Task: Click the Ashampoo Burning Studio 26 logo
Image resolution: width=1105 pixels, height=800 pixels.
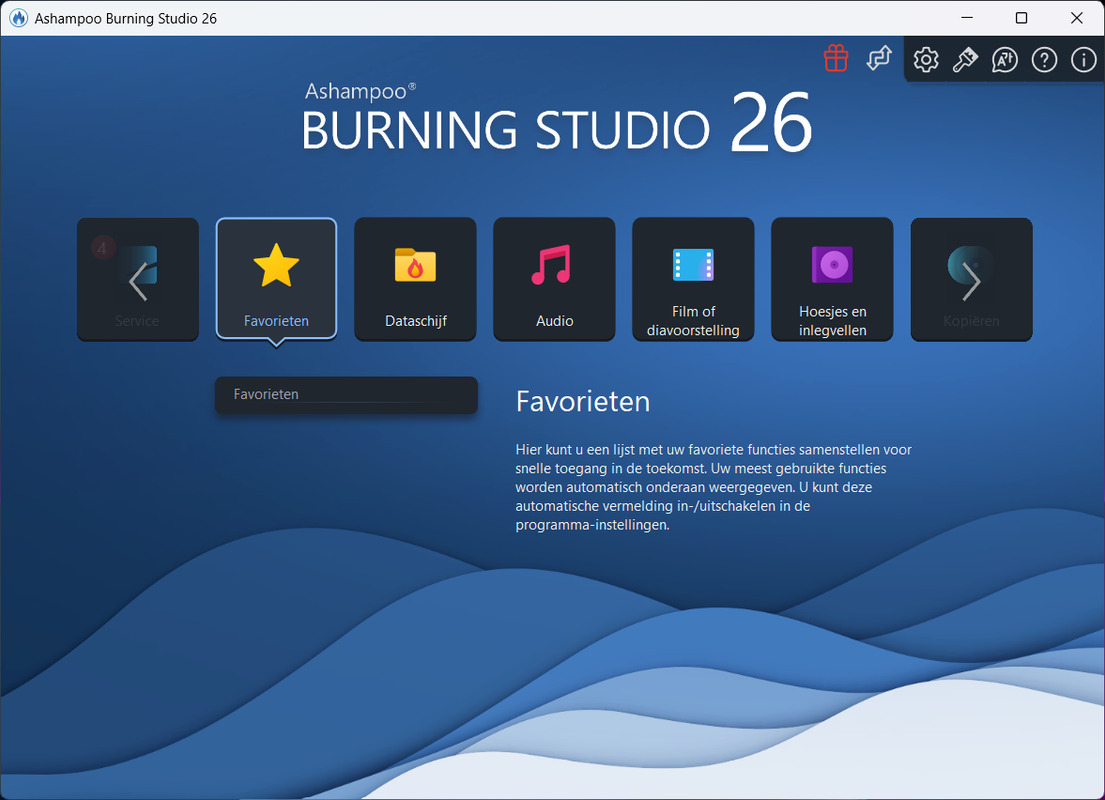Action: click(557, 118)
